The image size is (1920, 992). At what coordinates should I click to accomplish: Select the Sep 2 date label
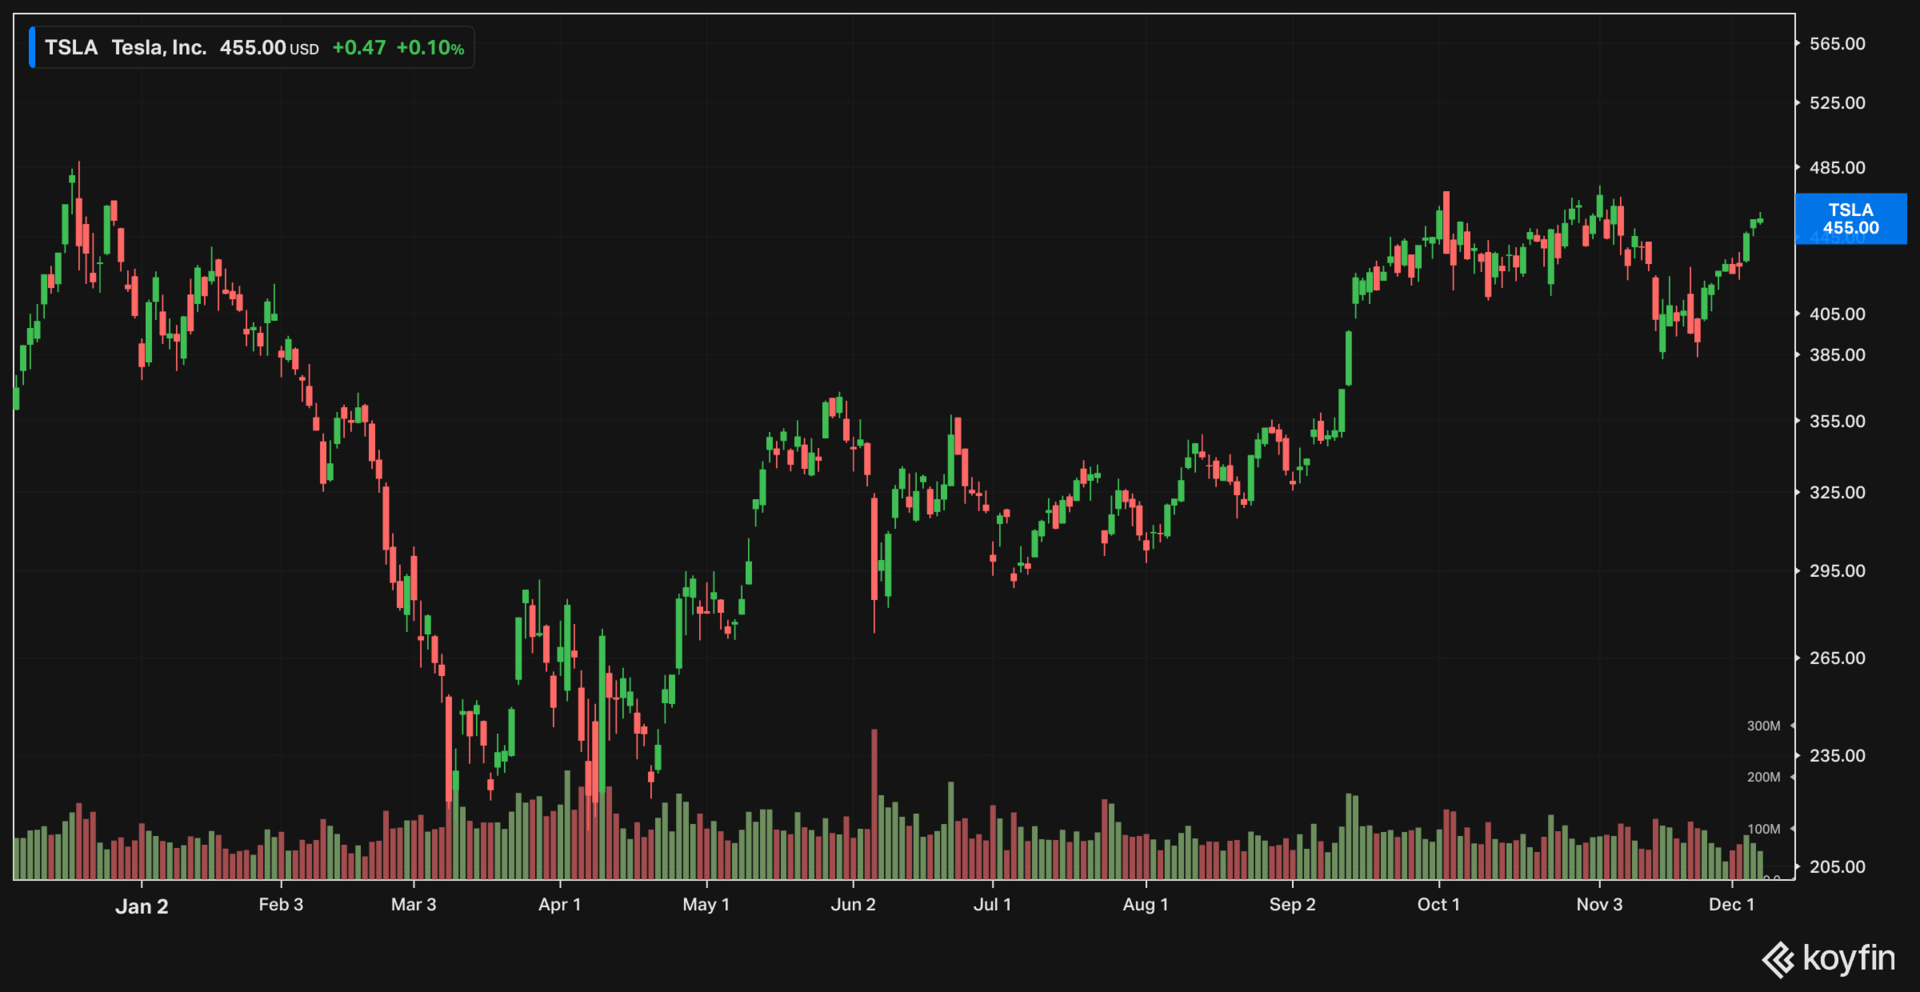[1293, 905]
